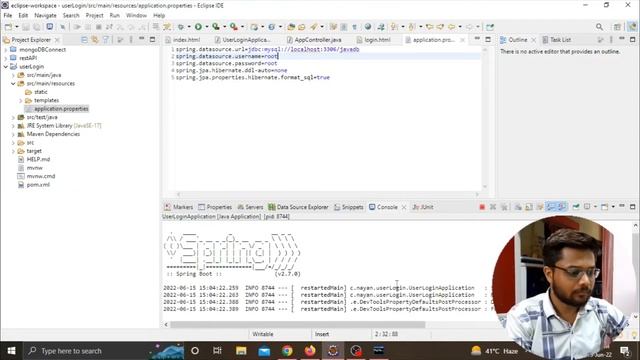Open New wizard dropdown arrow

pos(17,27)
